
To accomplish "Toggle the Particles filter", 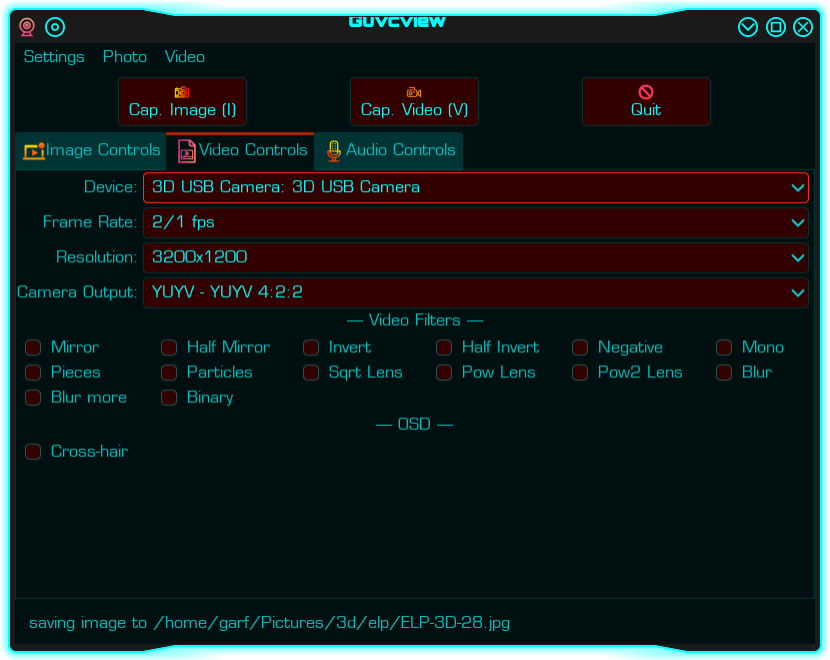I will tap(169, 373).
